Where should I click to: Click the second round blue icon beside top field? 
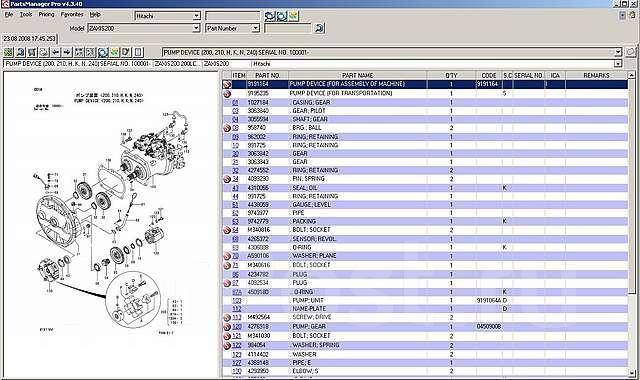282,16
